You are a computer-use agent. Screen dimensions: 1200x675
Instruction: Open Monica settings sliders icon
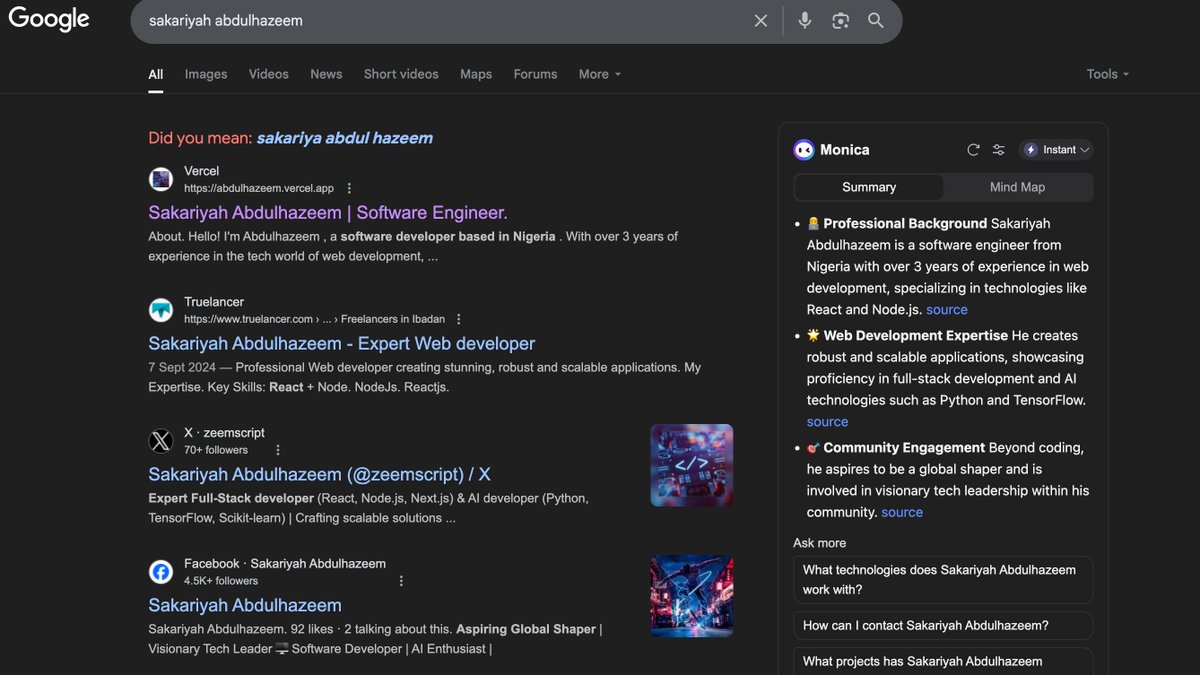(998, 150)
